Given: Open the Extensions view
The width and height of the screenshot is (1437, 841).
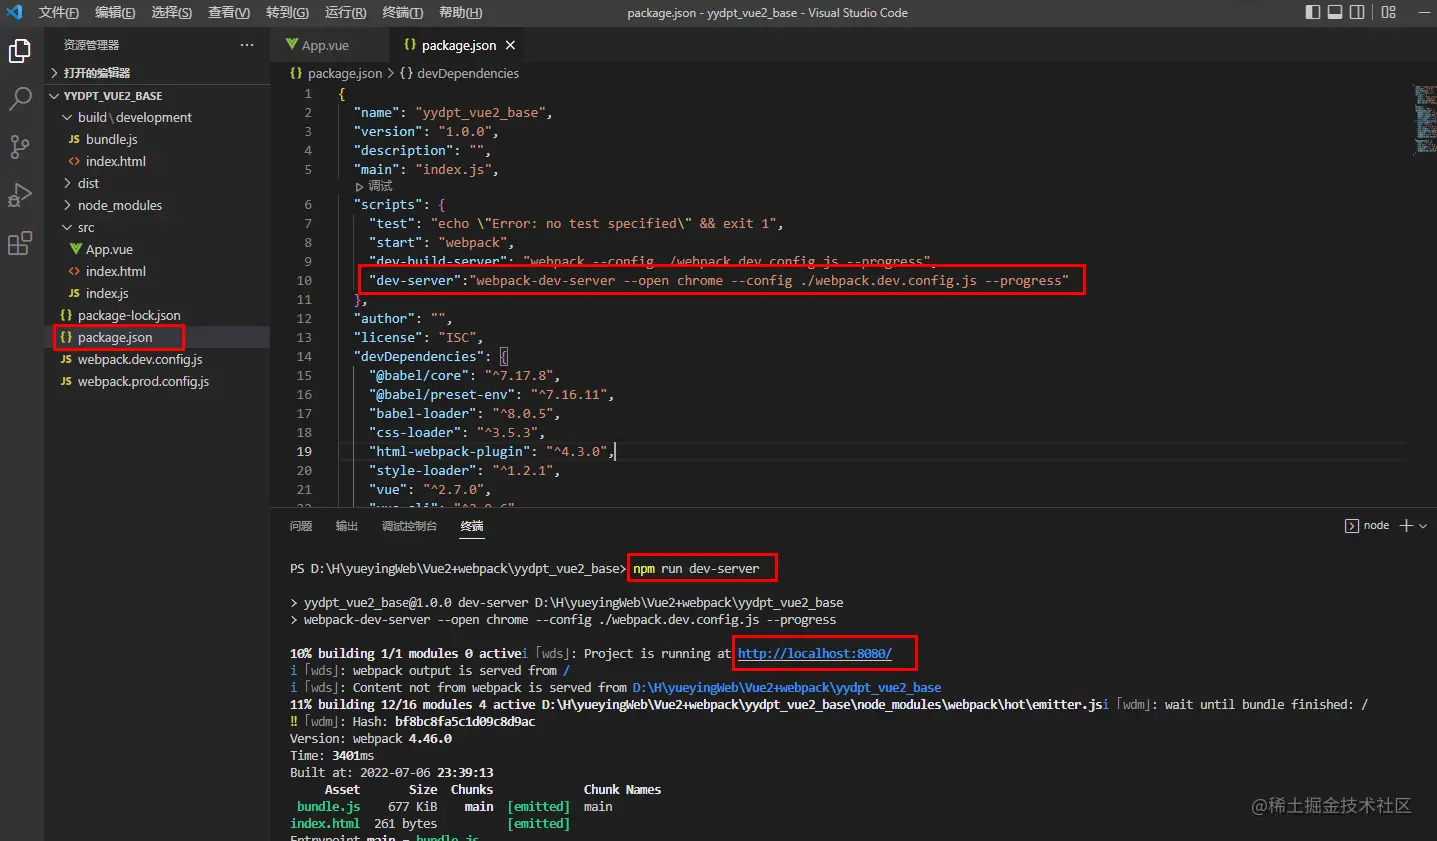Looking at the screenshot, I should coord(20,243).
